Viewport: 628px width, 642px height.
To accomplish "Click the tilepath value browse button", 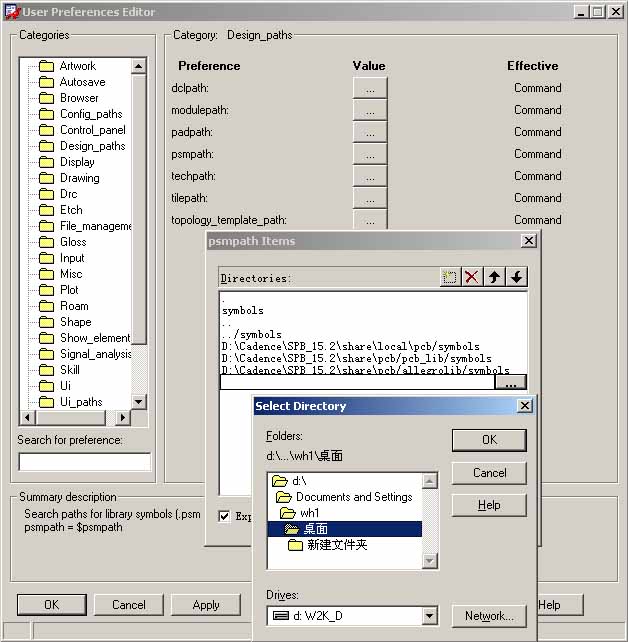I will coord(370,198).
